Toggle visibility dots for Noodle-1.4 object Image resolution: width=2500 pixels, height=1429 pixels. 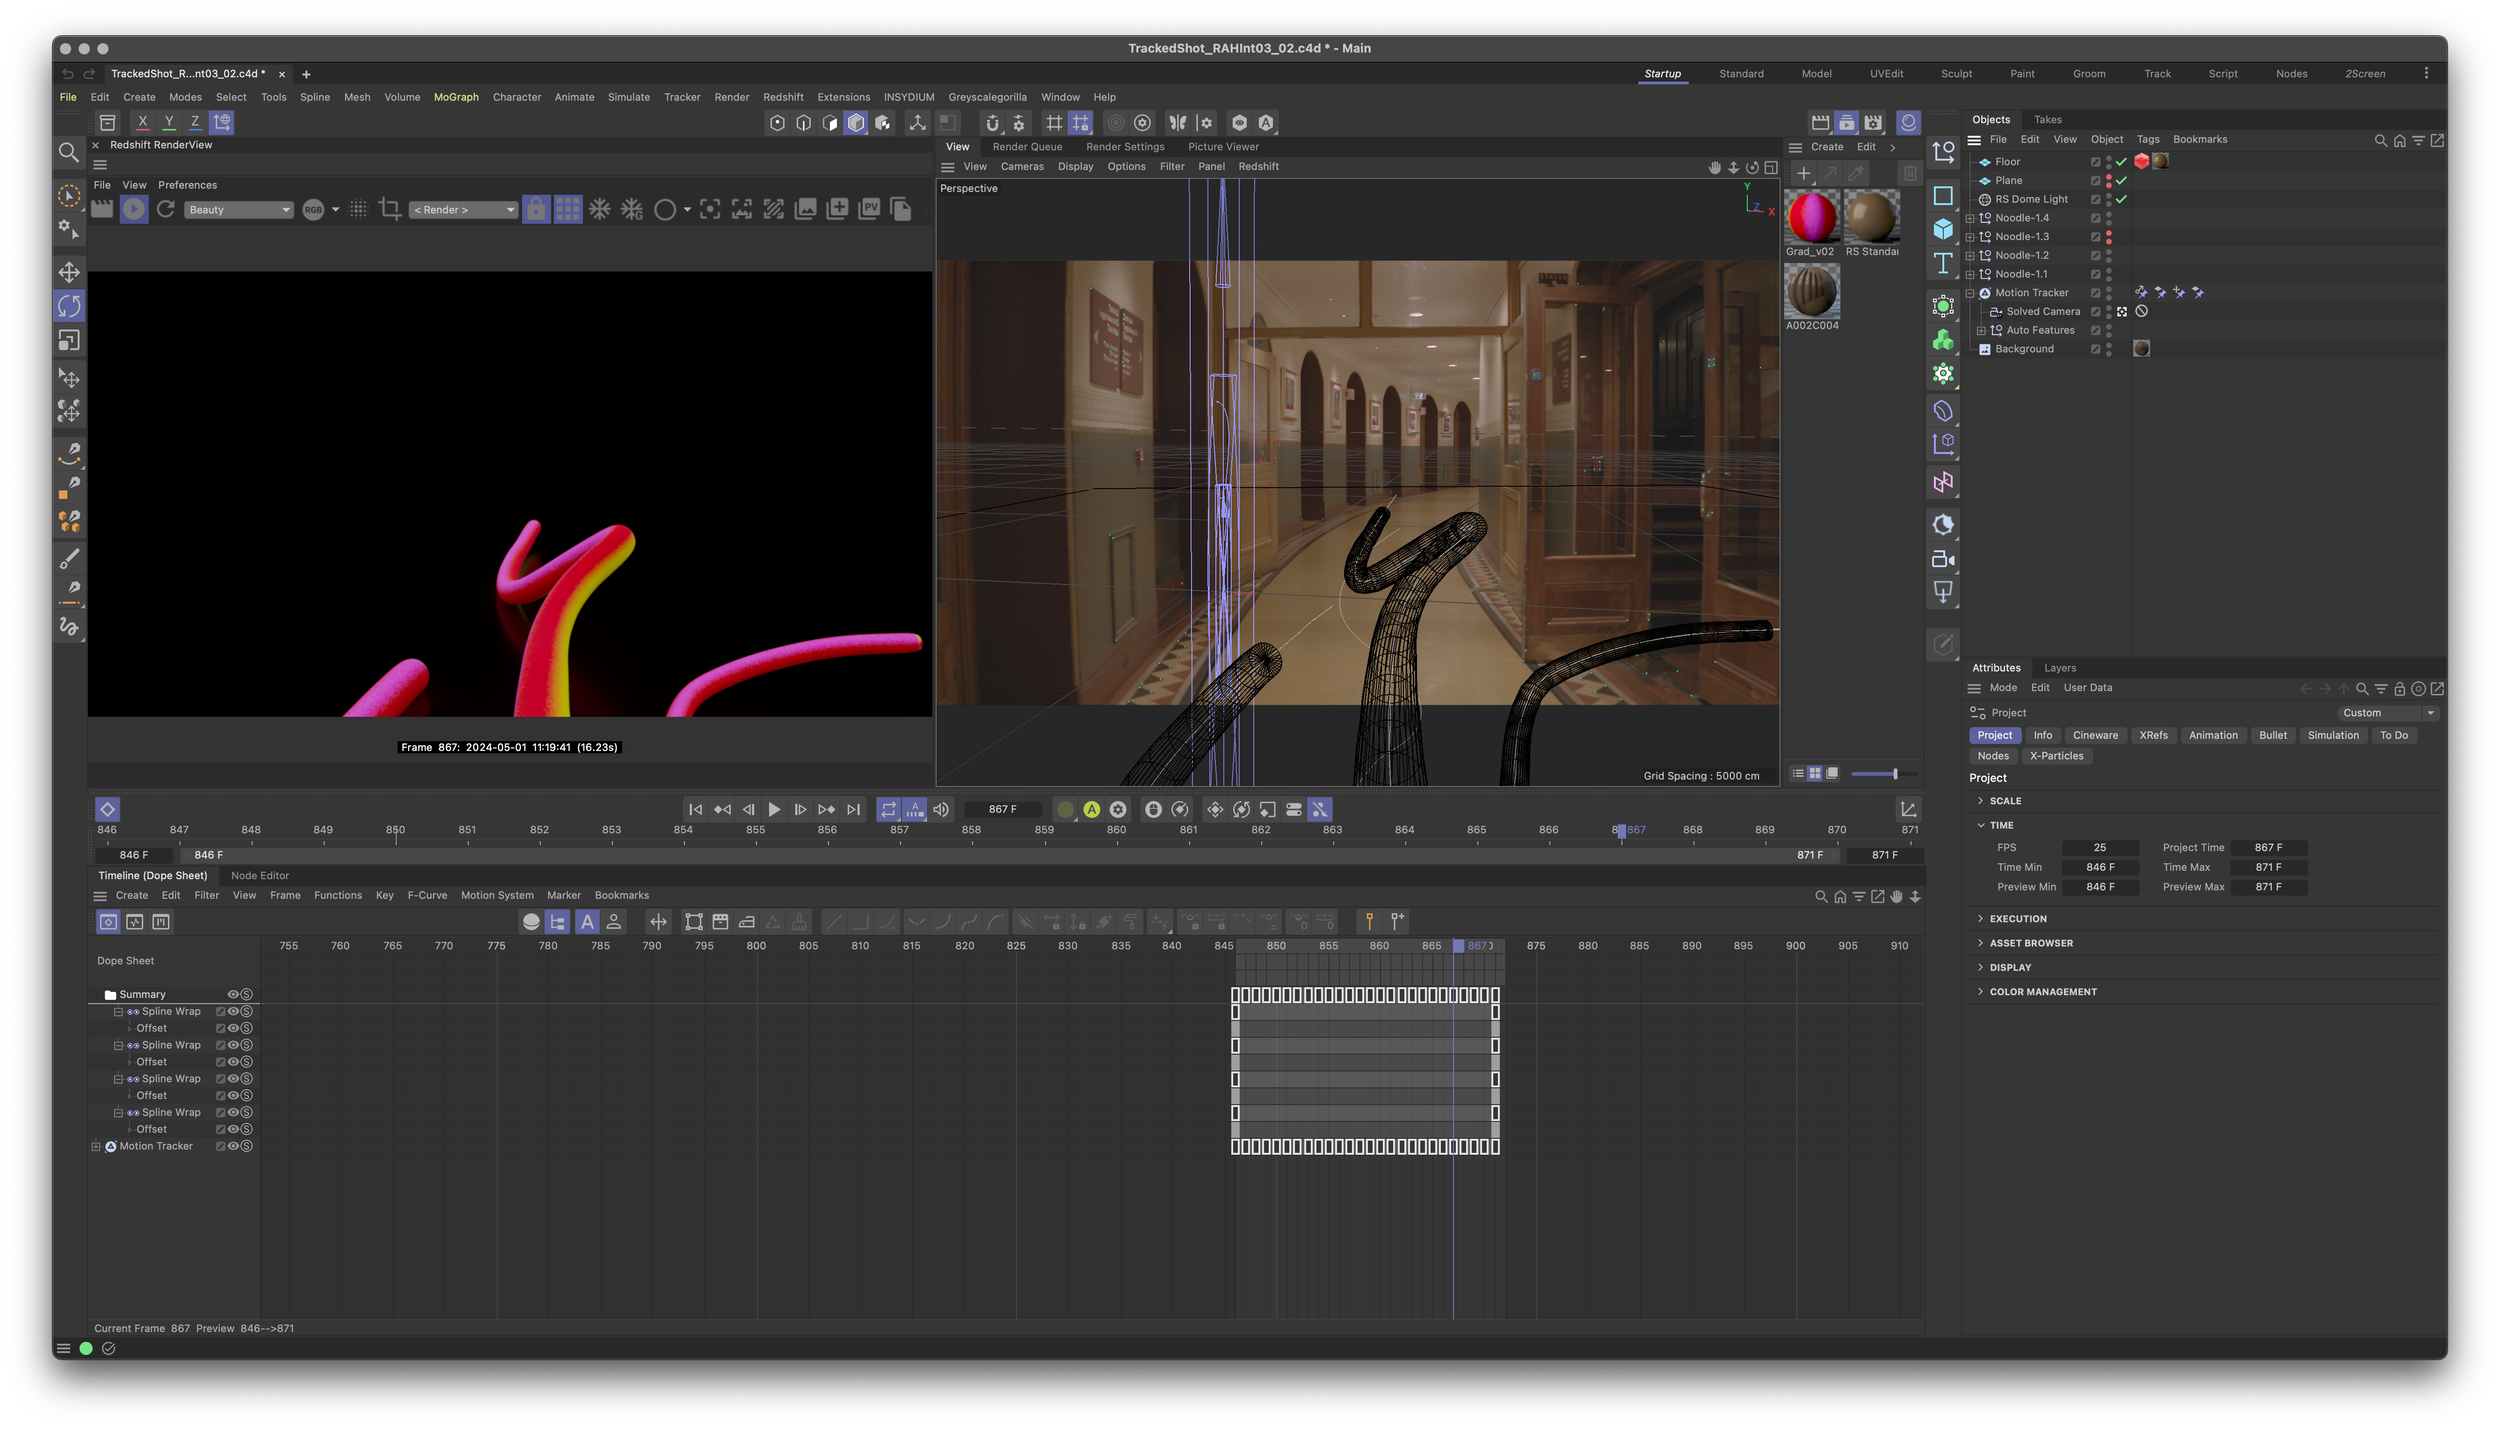pyautogui.click(x=2109, y=218)
